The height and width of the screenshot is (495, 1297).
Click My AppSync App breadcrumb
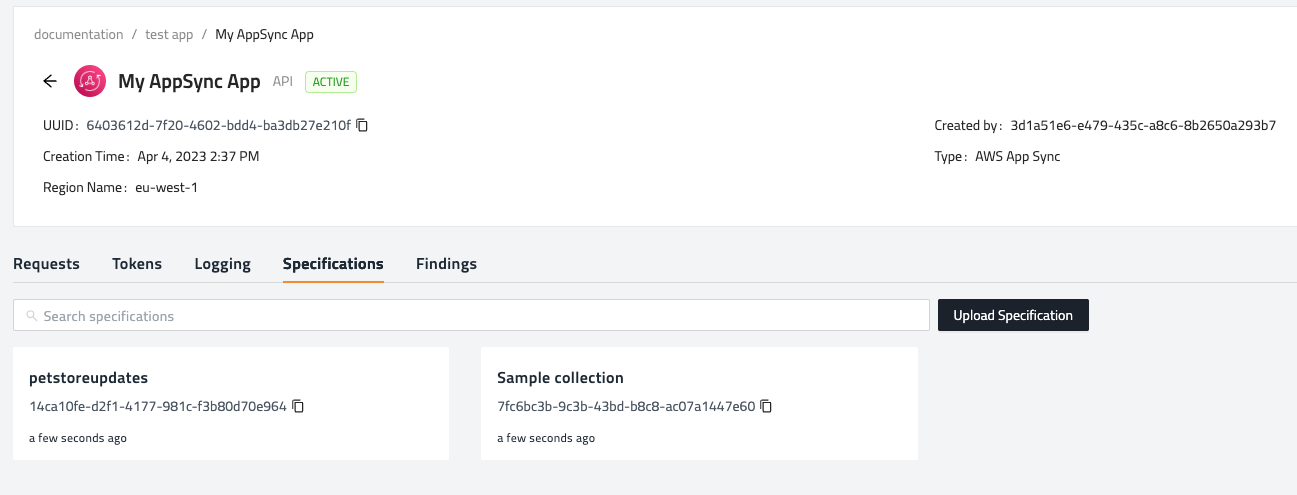tap(264, 34)
